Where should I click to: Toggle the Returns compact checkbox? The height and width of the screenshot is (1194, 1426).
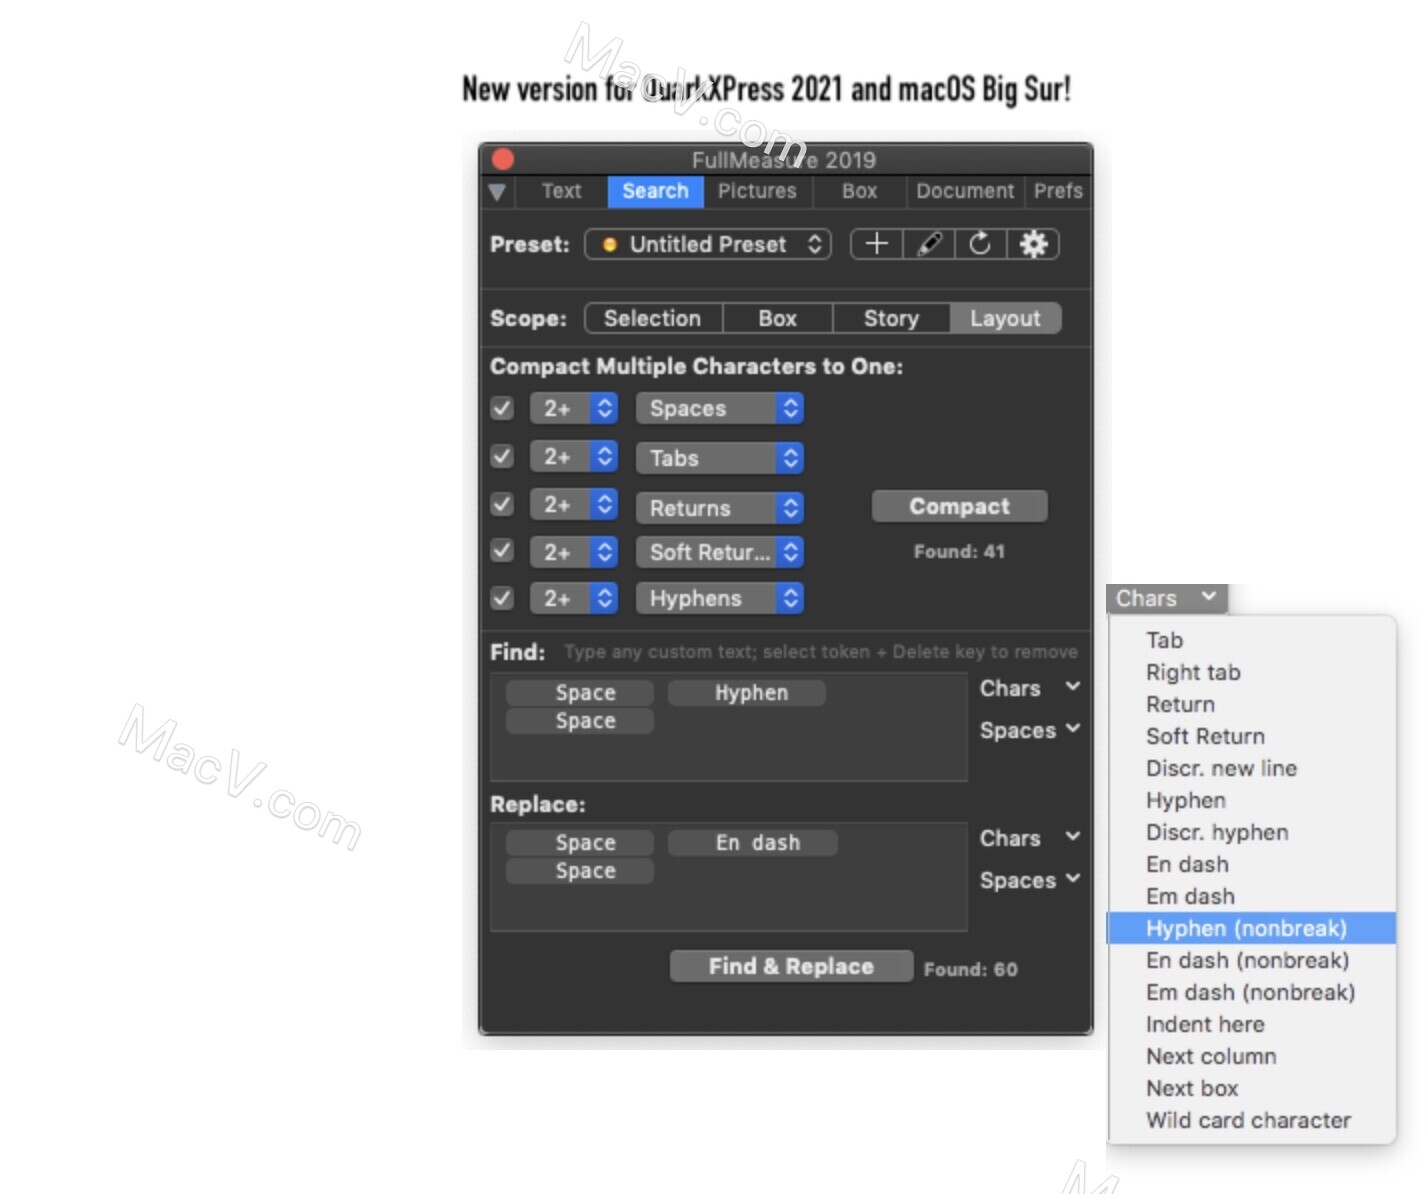(502, 504)
